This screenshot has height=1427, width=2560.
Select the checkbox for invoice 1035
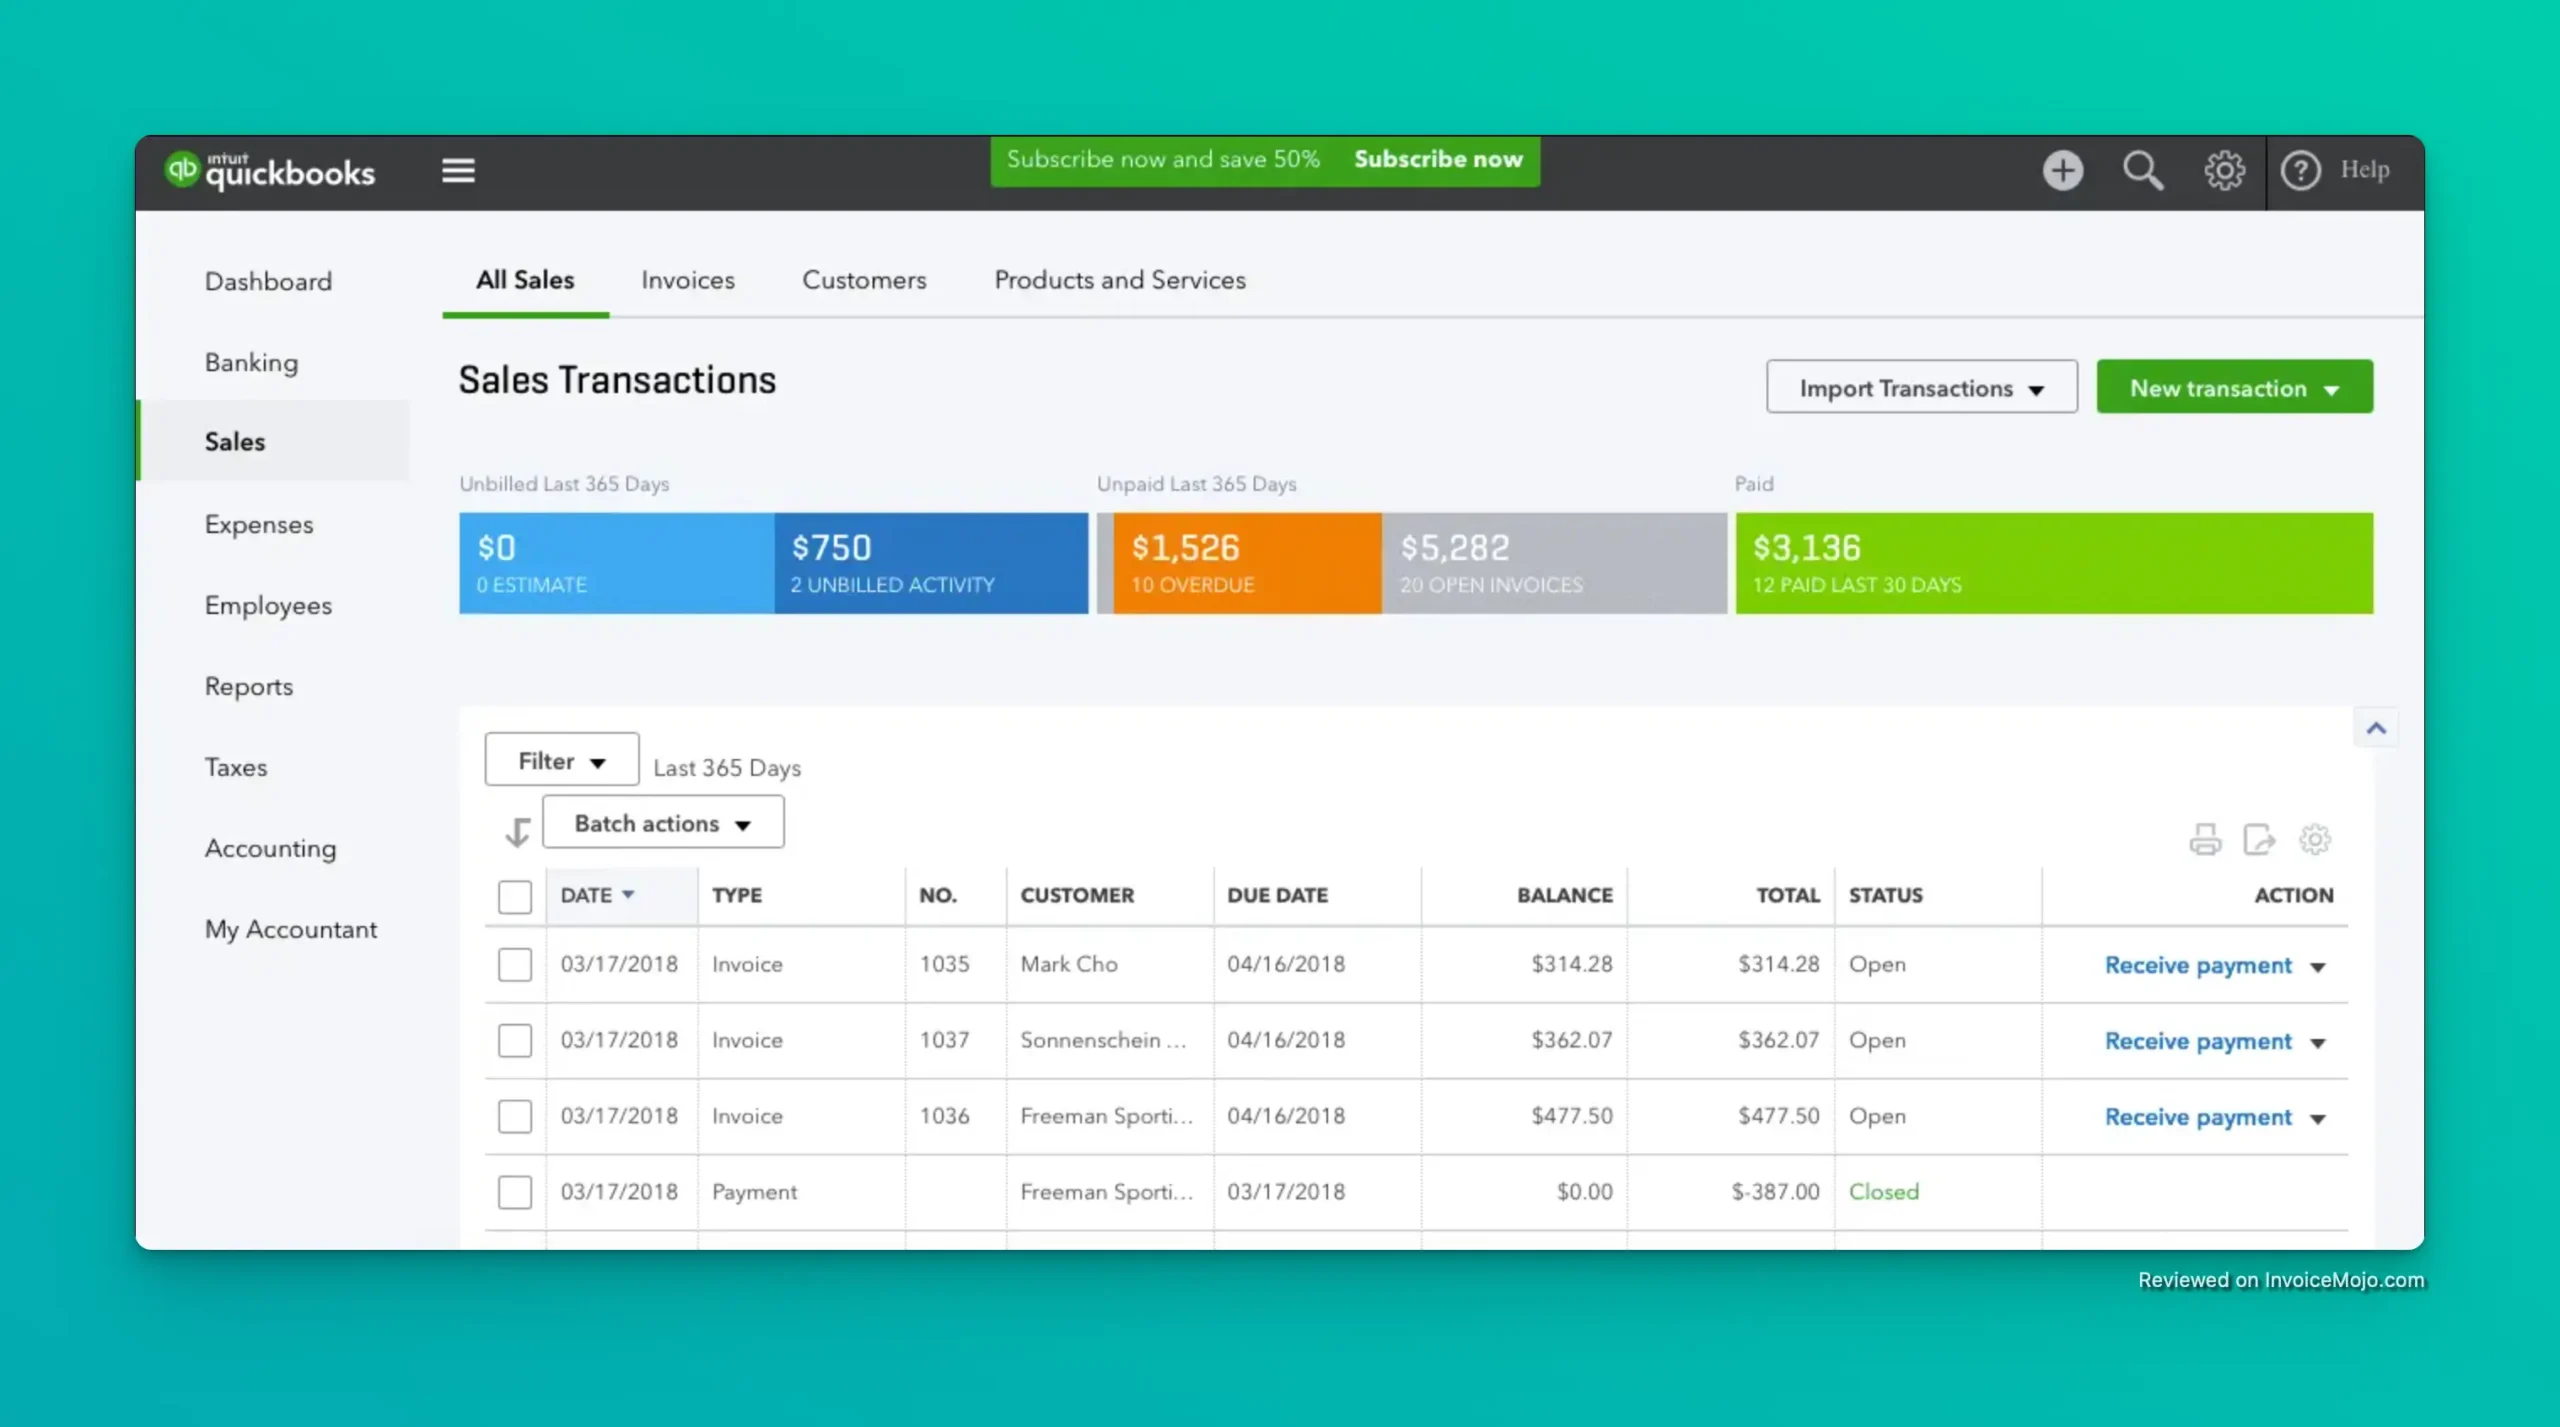(515, 964)
